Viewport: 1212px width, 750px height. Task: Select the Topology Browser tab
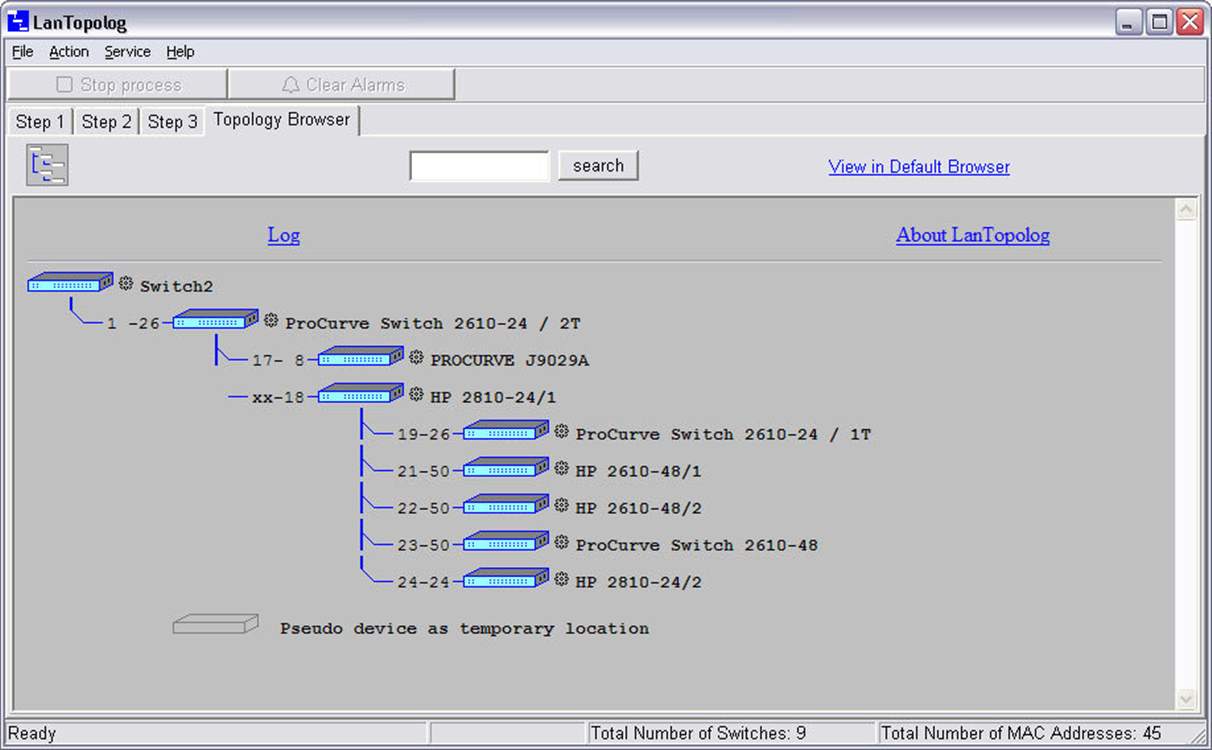[282, 120]
